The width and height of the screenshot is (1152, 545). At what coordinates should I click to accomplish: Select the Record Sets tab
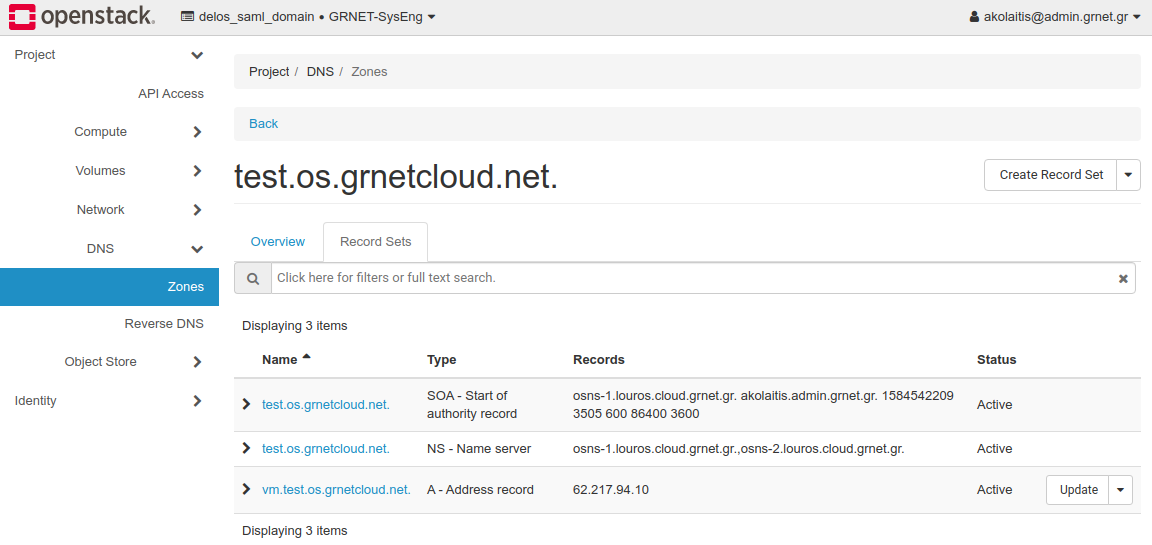coord(375,242)
